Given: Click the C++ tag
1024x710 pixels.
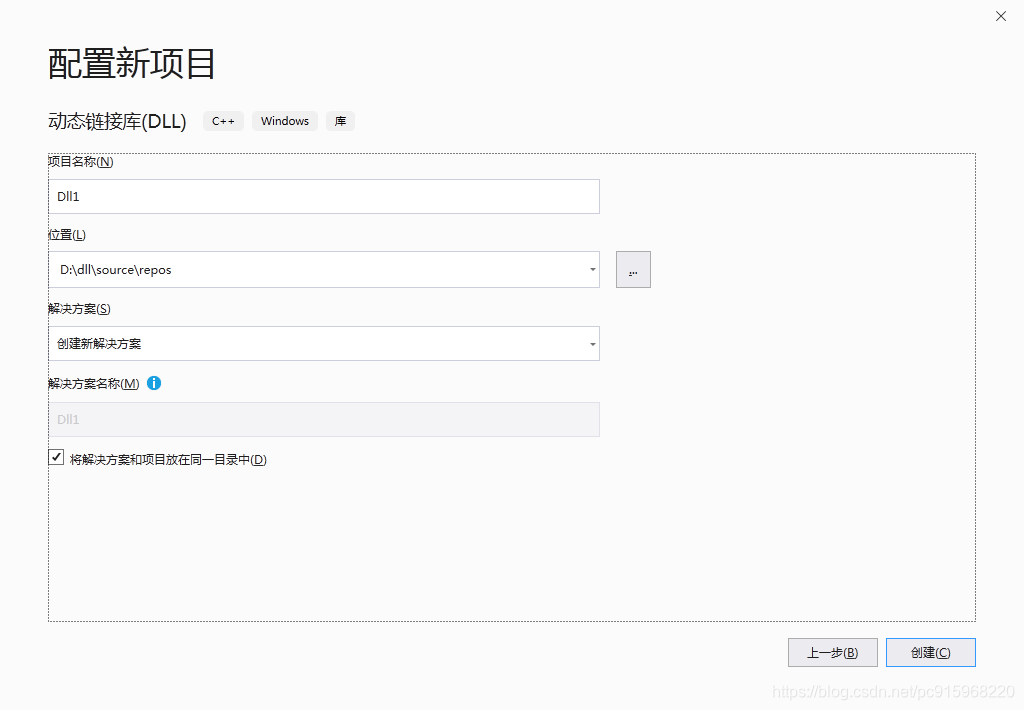Looking at the screenshot, I should tap(223, 121).
